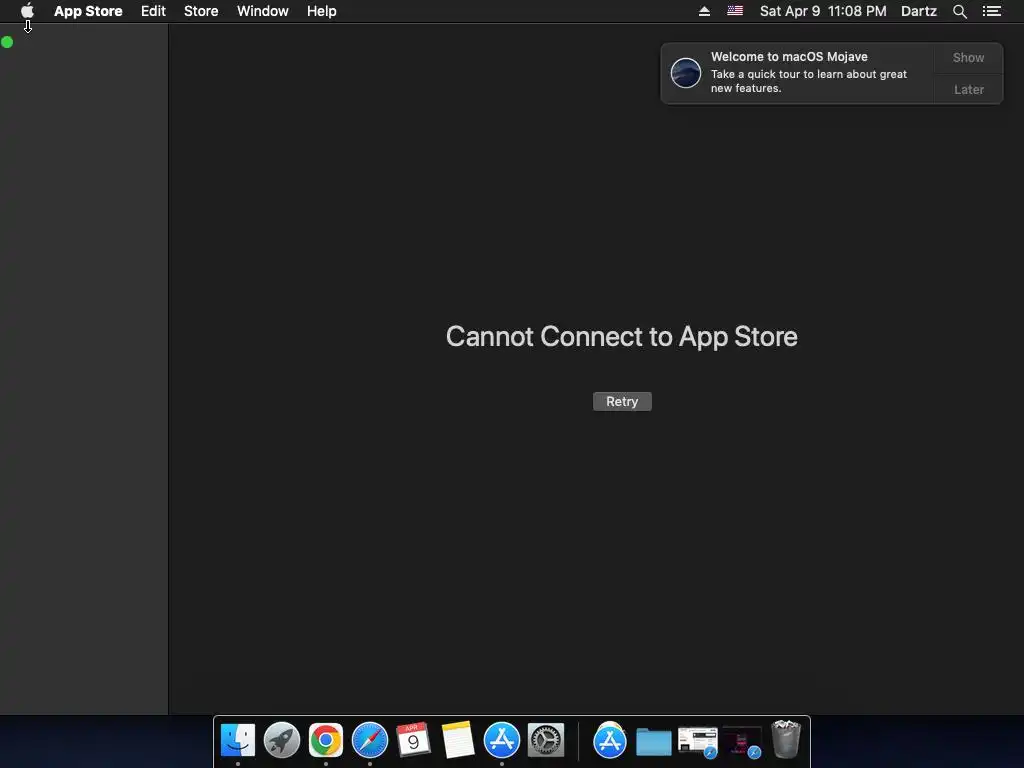
Task: Open the Apple menu
Action: [x=27, y=10]
